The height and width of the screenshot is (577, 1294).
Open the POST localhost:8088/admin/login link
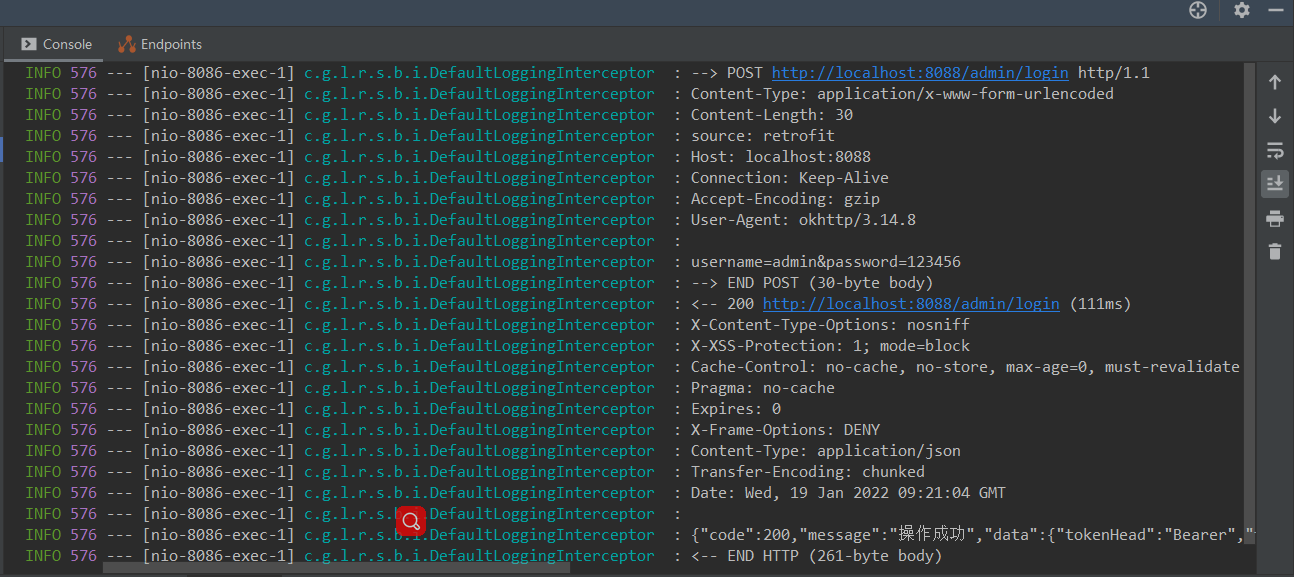[x=920, y=72]
